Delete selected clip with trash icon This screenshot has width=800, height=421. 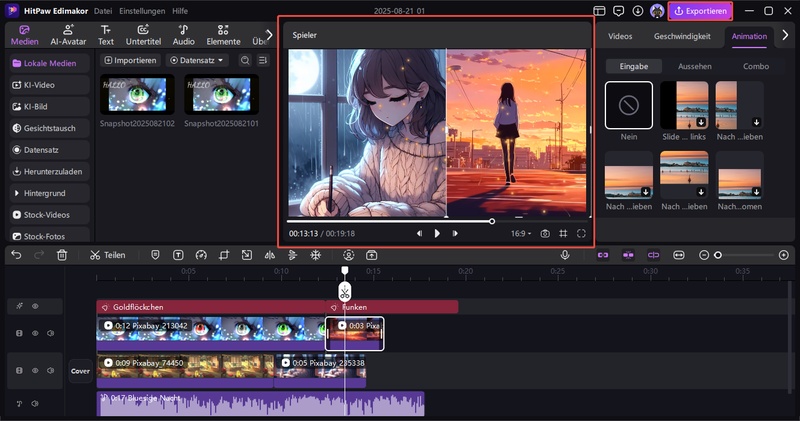coord(62,255)
